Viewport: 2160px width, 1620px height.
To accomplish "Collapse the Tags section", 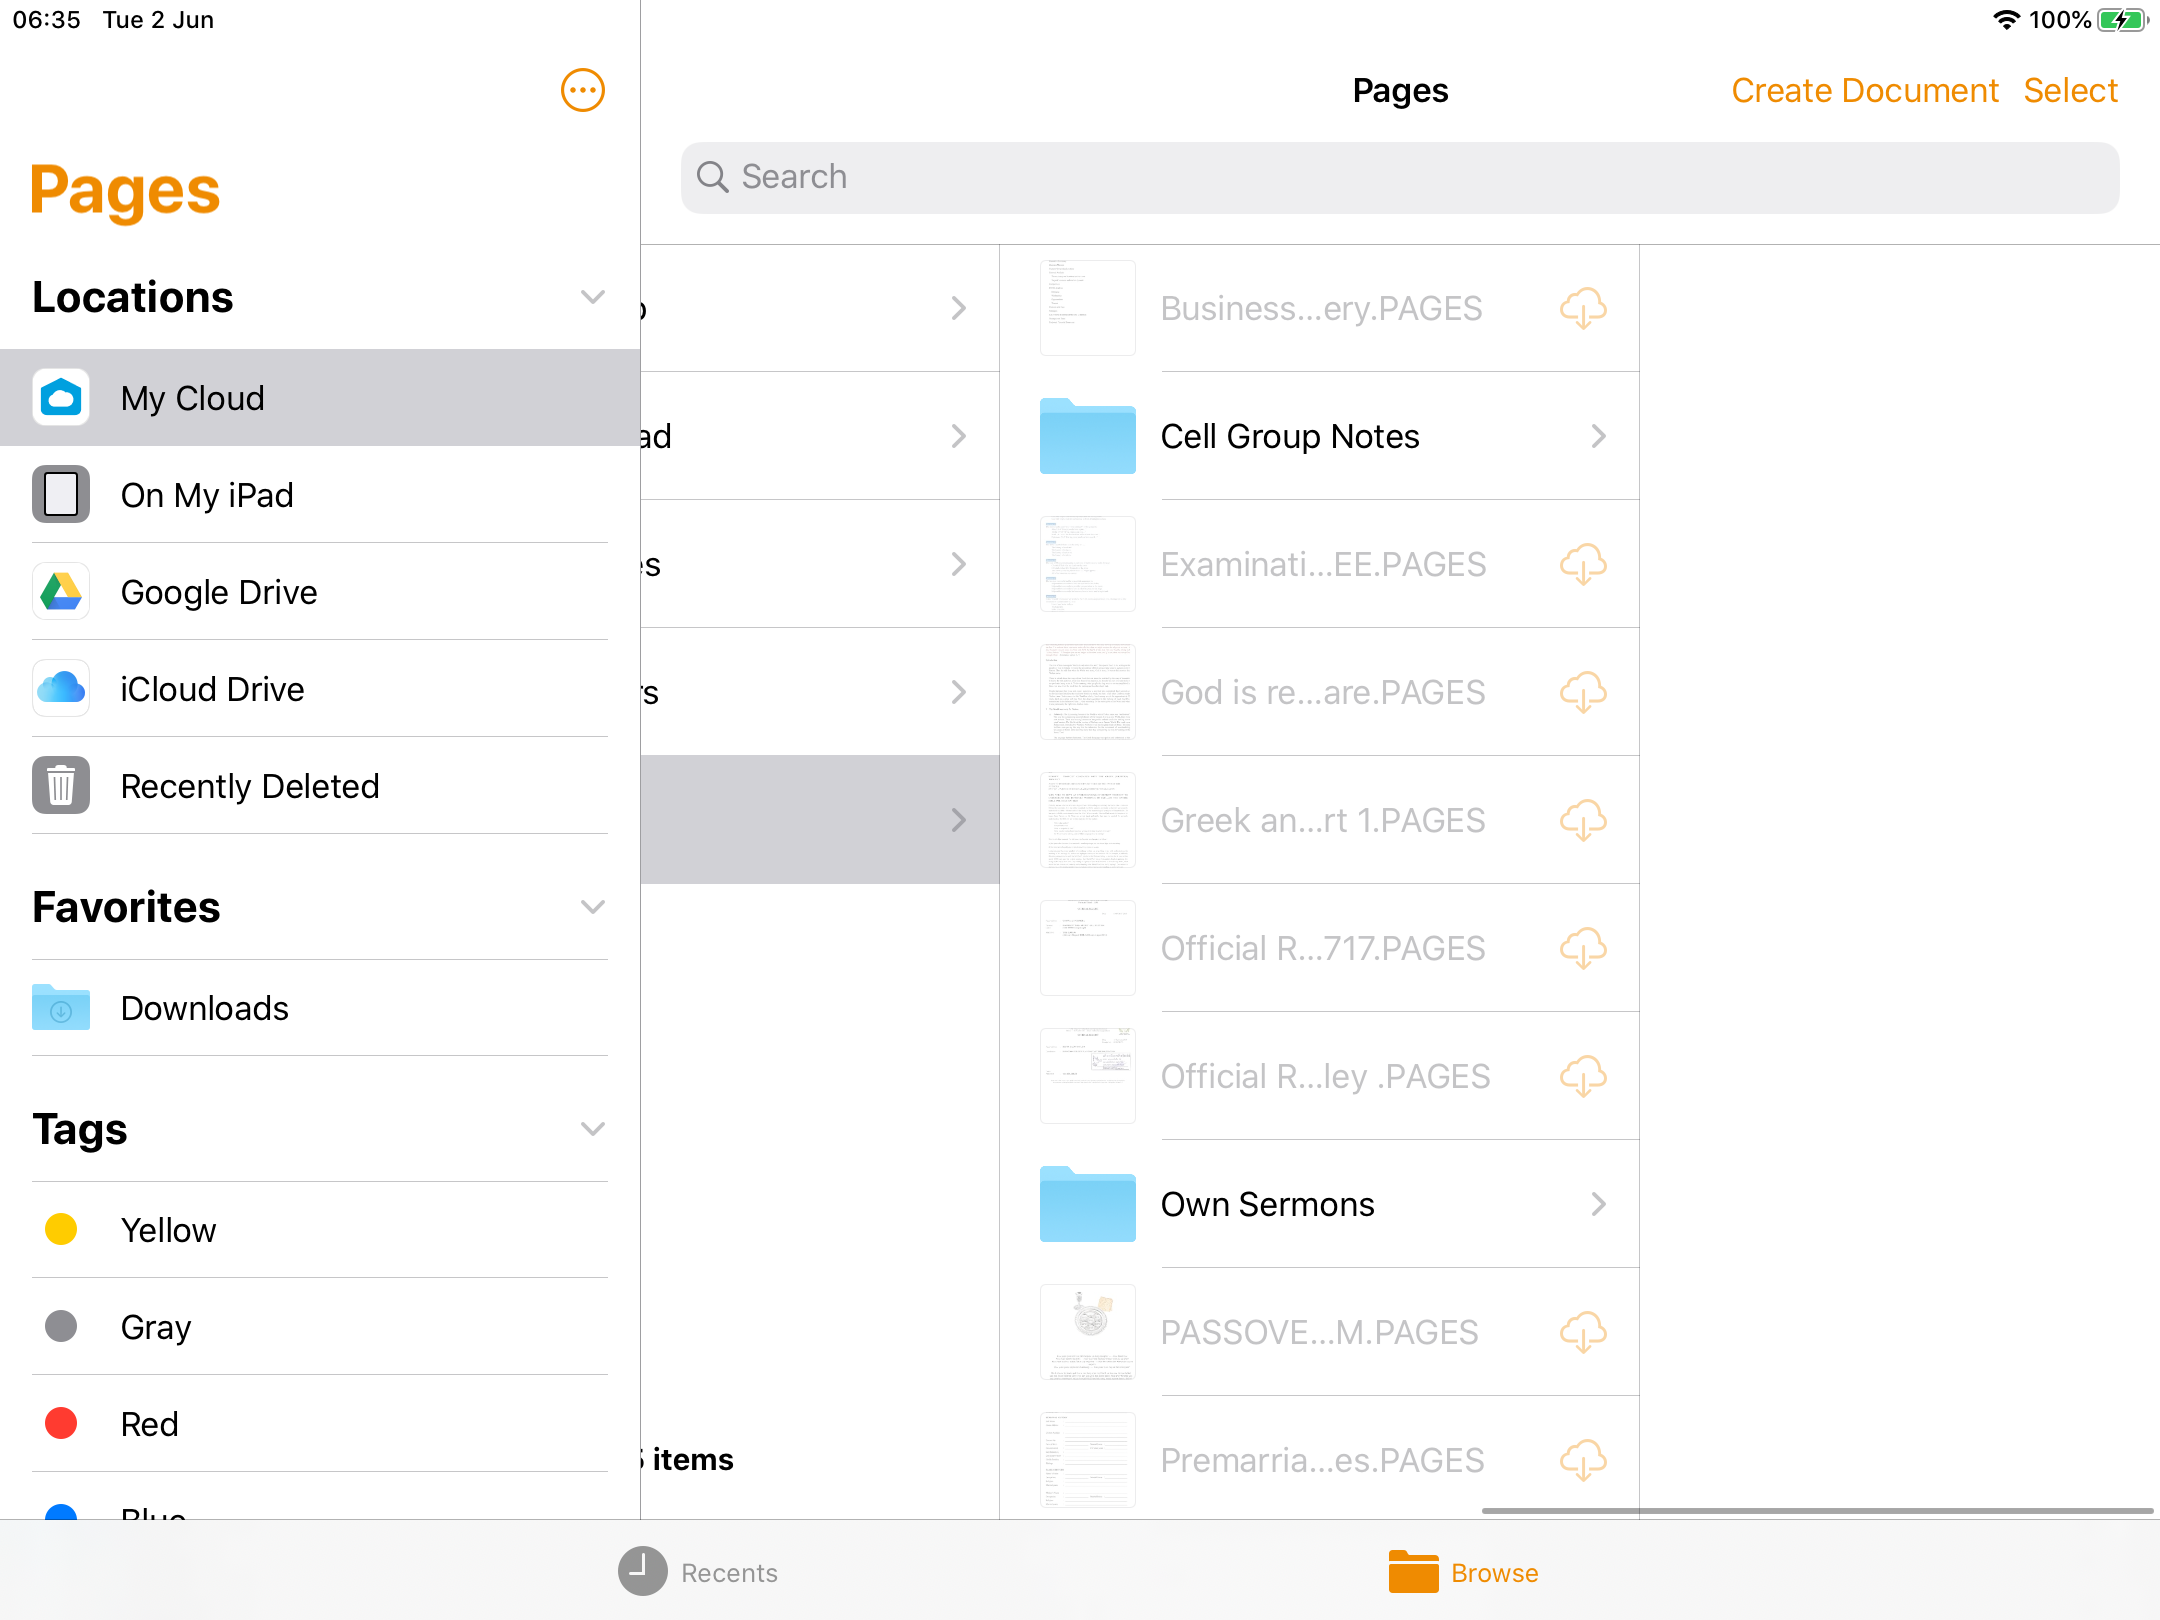I will [x=593, y=1129].
